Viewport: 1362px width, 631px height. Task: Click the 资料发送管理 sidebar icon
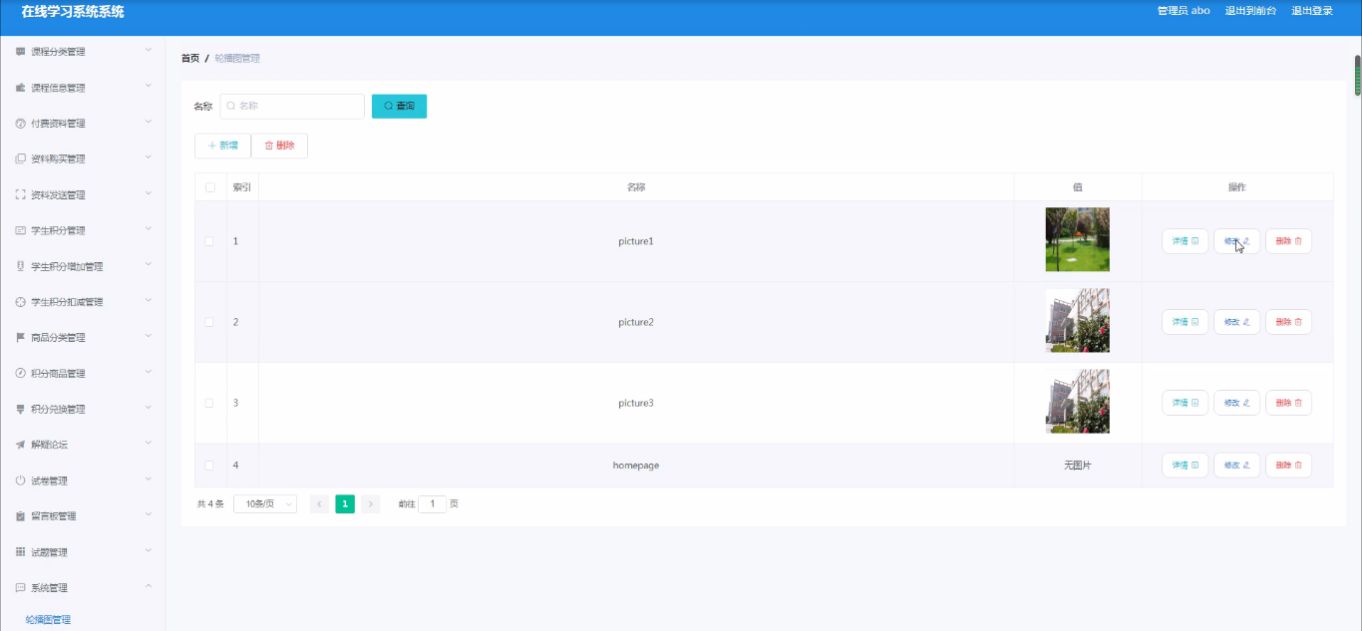tap(20, 194)
